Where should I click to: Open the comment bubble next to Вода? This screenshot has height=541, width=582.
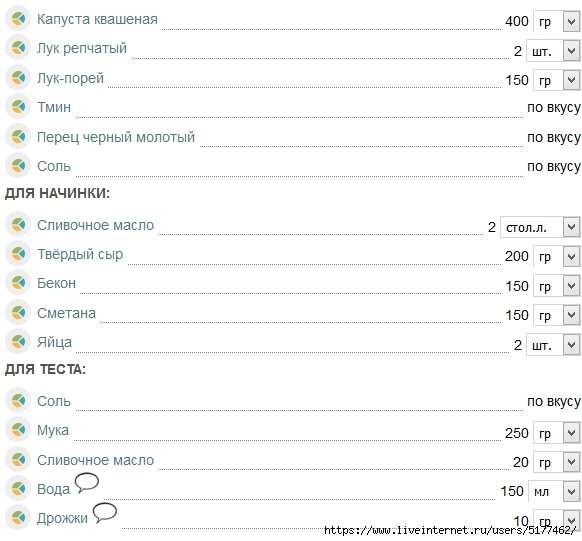[x=87, y=483]
